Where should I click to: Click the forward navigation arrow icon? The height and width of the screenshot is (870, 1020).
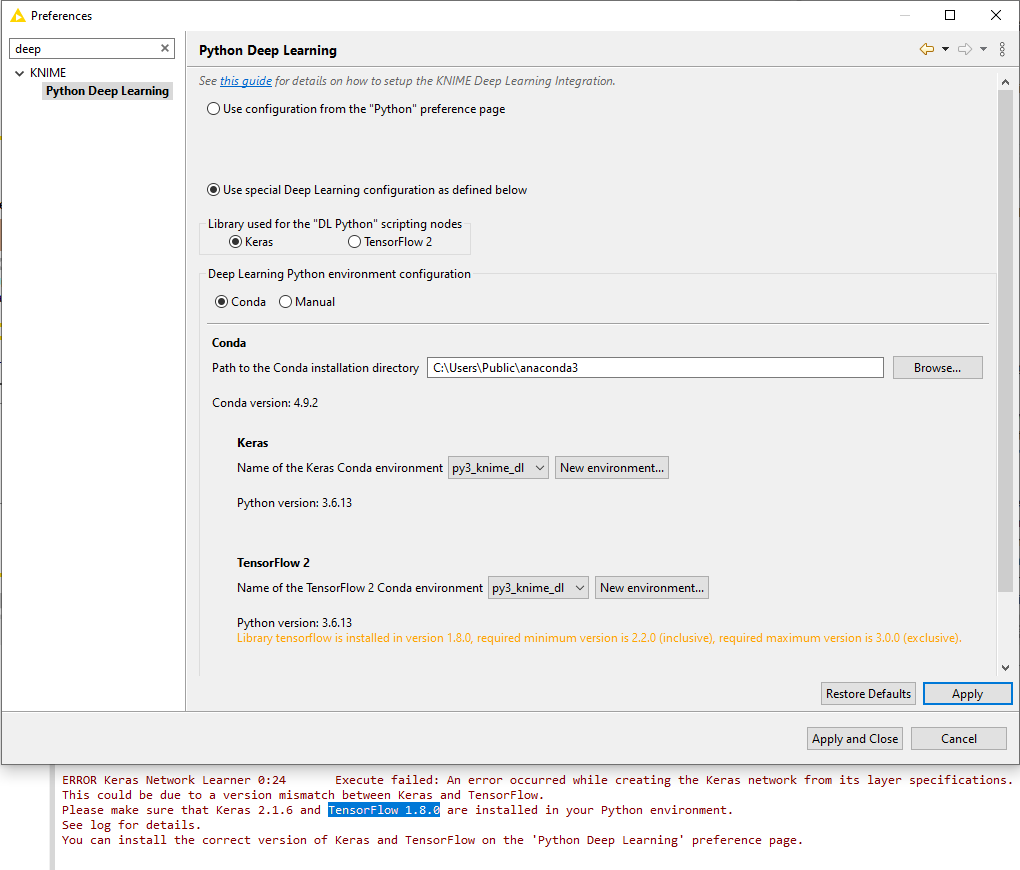[x=964, y=49]
